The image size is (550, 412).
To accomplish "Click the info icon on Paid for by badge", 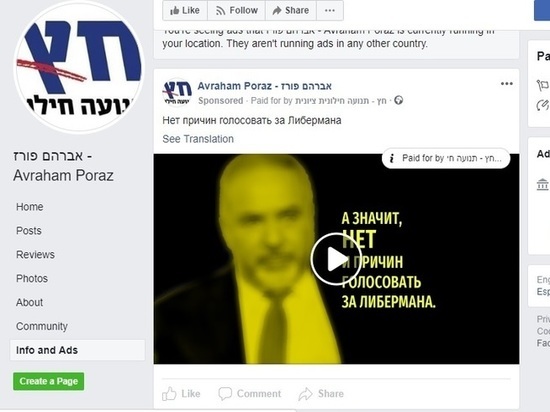I will coord(392,158).
